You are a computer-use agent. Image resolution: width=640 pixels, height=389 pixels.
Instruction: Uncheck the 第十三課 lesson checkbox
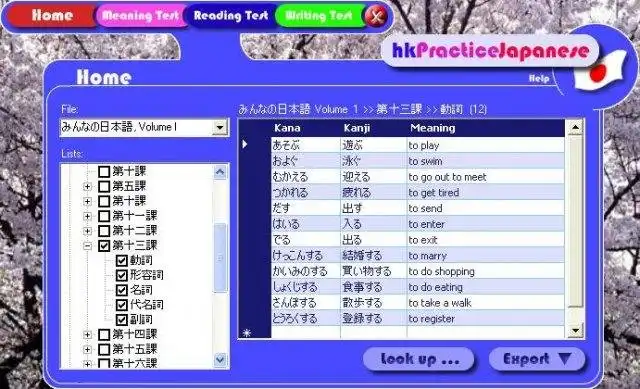[104, 245]
